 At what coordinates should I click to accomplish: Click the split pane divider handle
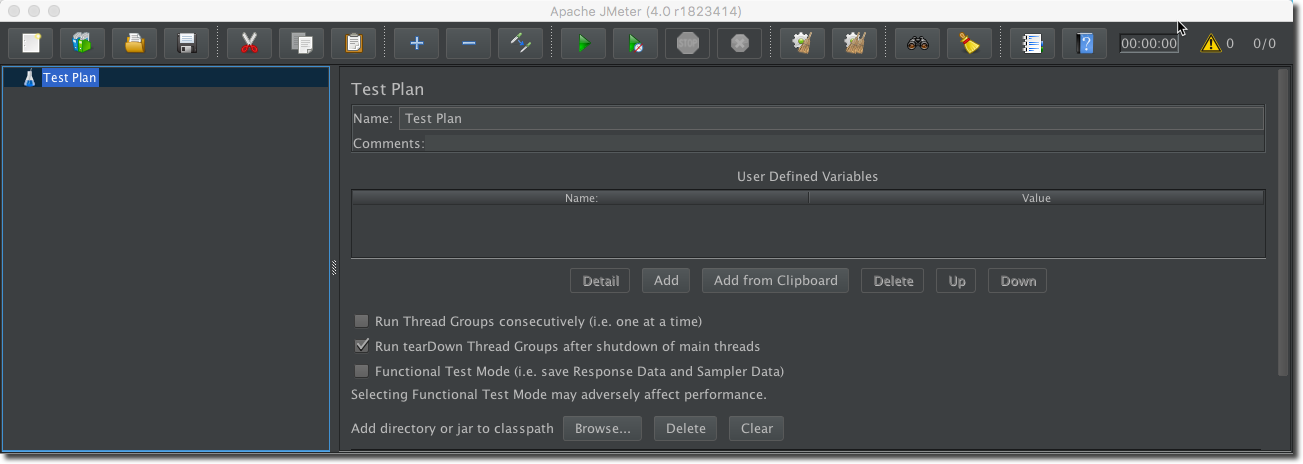334,267
